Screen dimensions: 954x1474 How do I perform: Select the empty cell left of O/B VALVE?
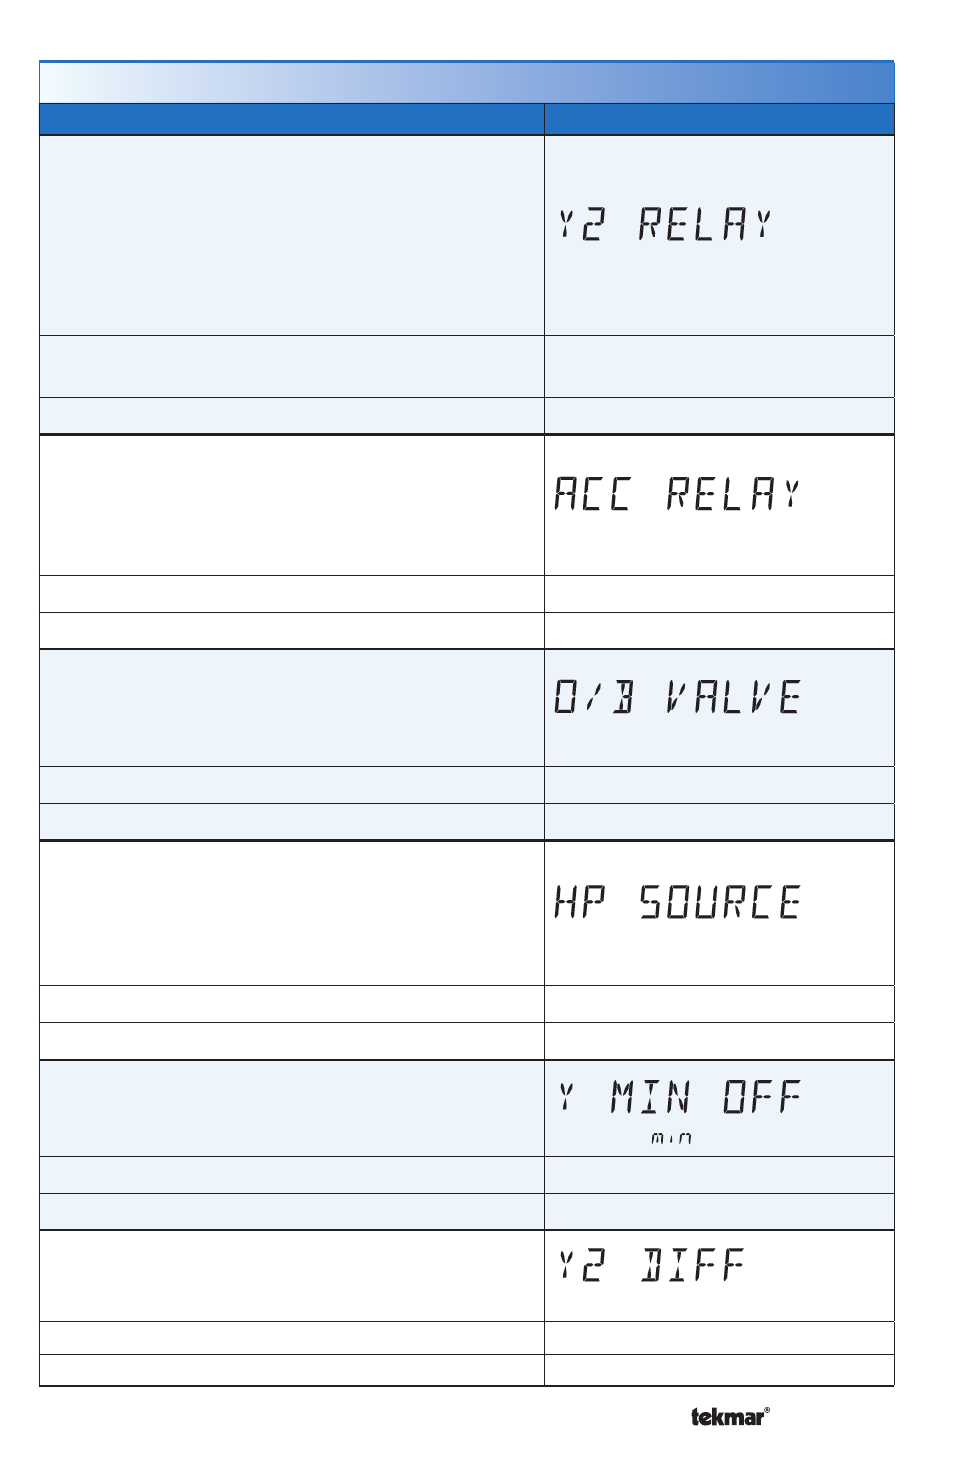[292, 708]
